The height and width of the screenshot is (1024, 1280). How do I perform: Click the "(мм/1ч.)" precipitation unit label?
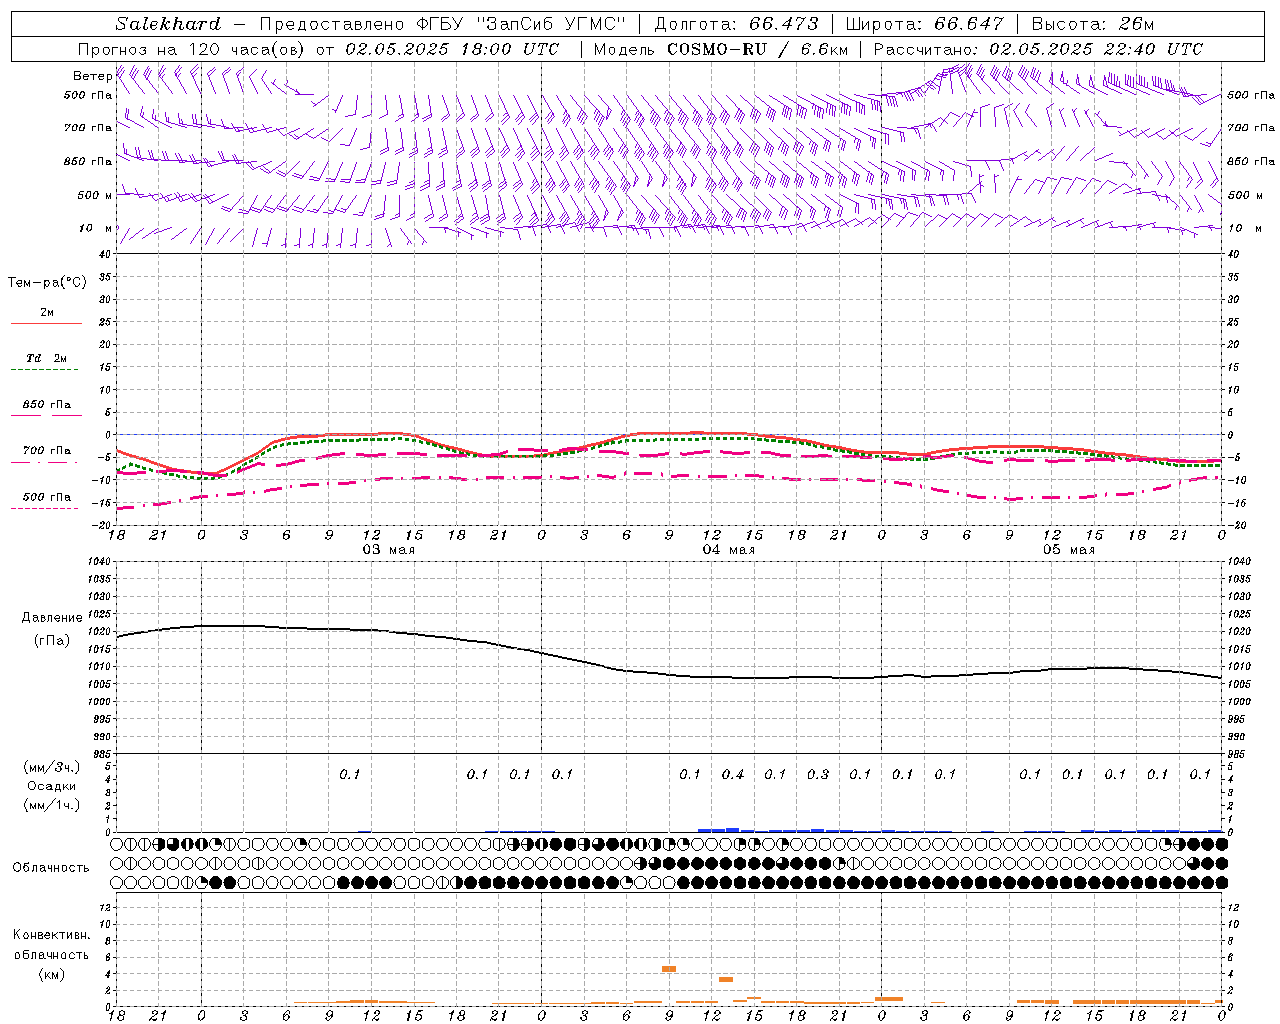click(52, 805)
